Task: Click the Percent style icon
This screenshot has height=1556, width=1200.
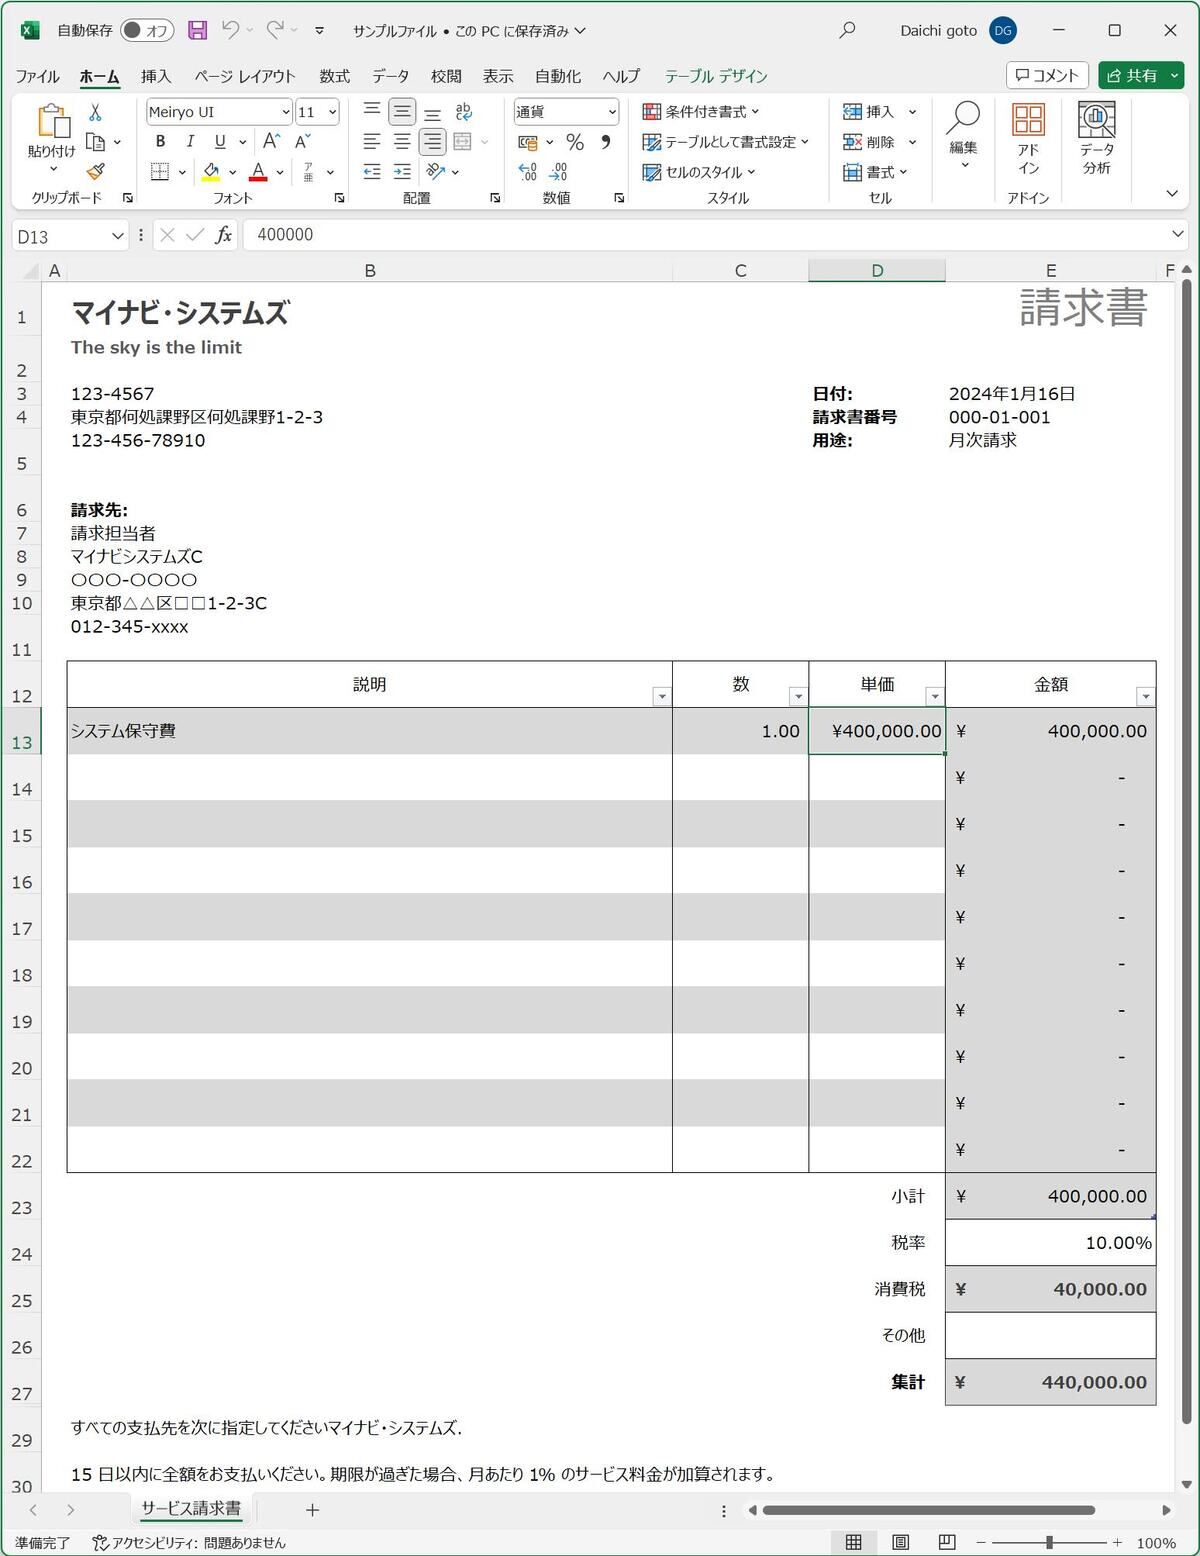Action: (x=575, y=142)
